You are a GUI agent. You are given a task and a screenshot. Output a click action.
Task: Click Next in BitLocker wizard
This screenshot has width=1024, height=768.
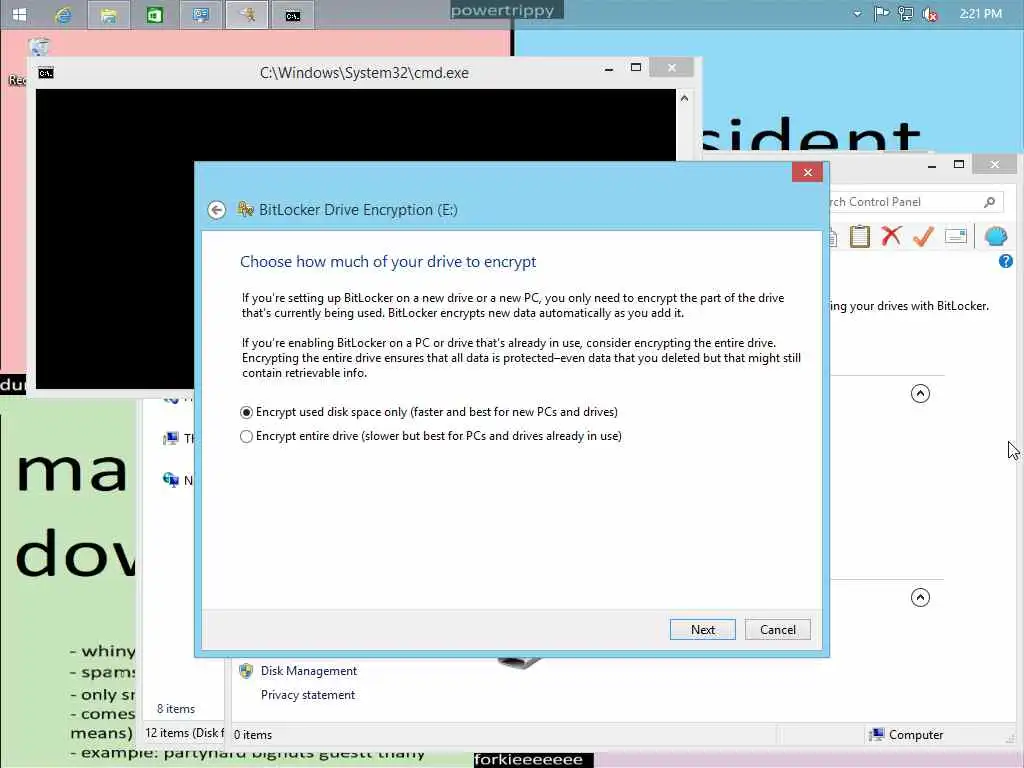pyautogui.click(x=703, y=630)
